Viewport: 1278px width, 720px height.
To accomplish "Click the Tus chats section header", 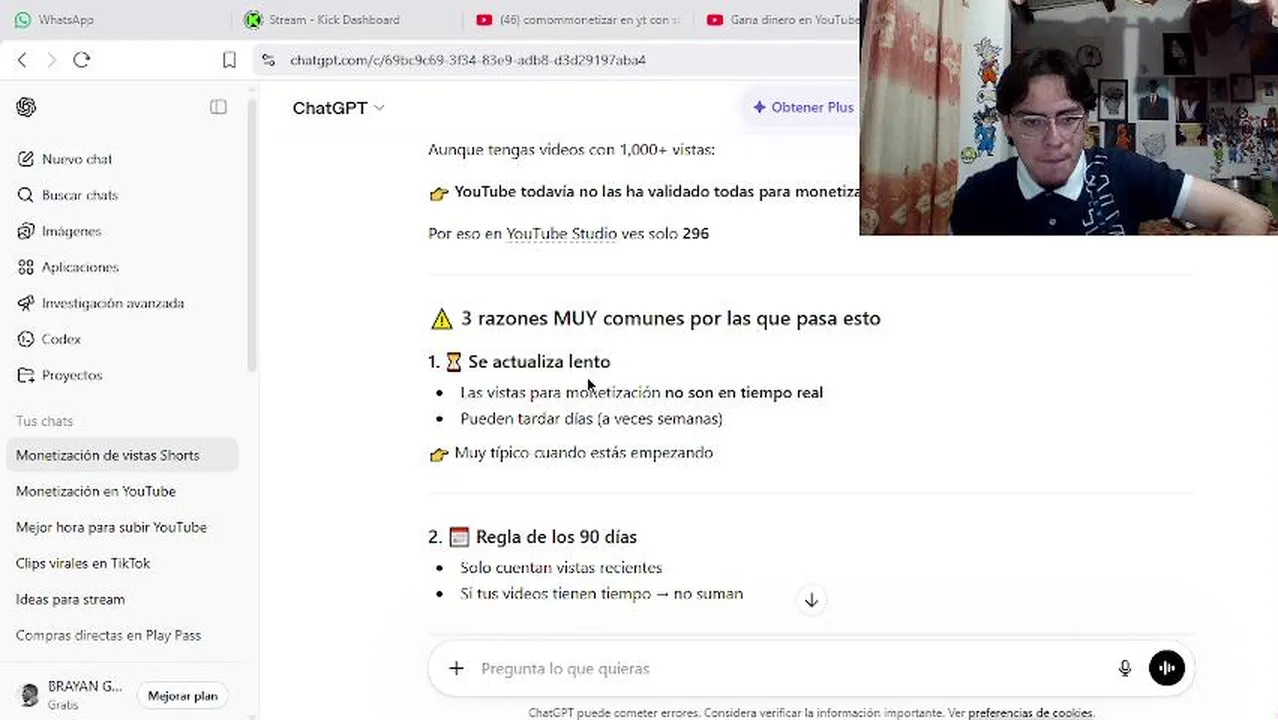I will (x=44, y=421).
